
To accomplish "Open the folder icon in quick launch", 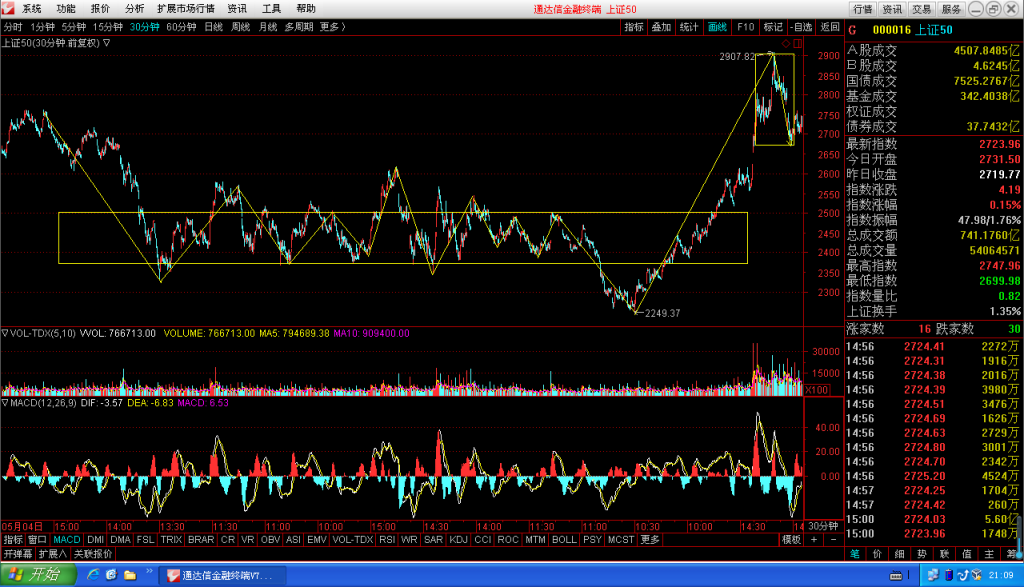I will [x=130, y=575].
